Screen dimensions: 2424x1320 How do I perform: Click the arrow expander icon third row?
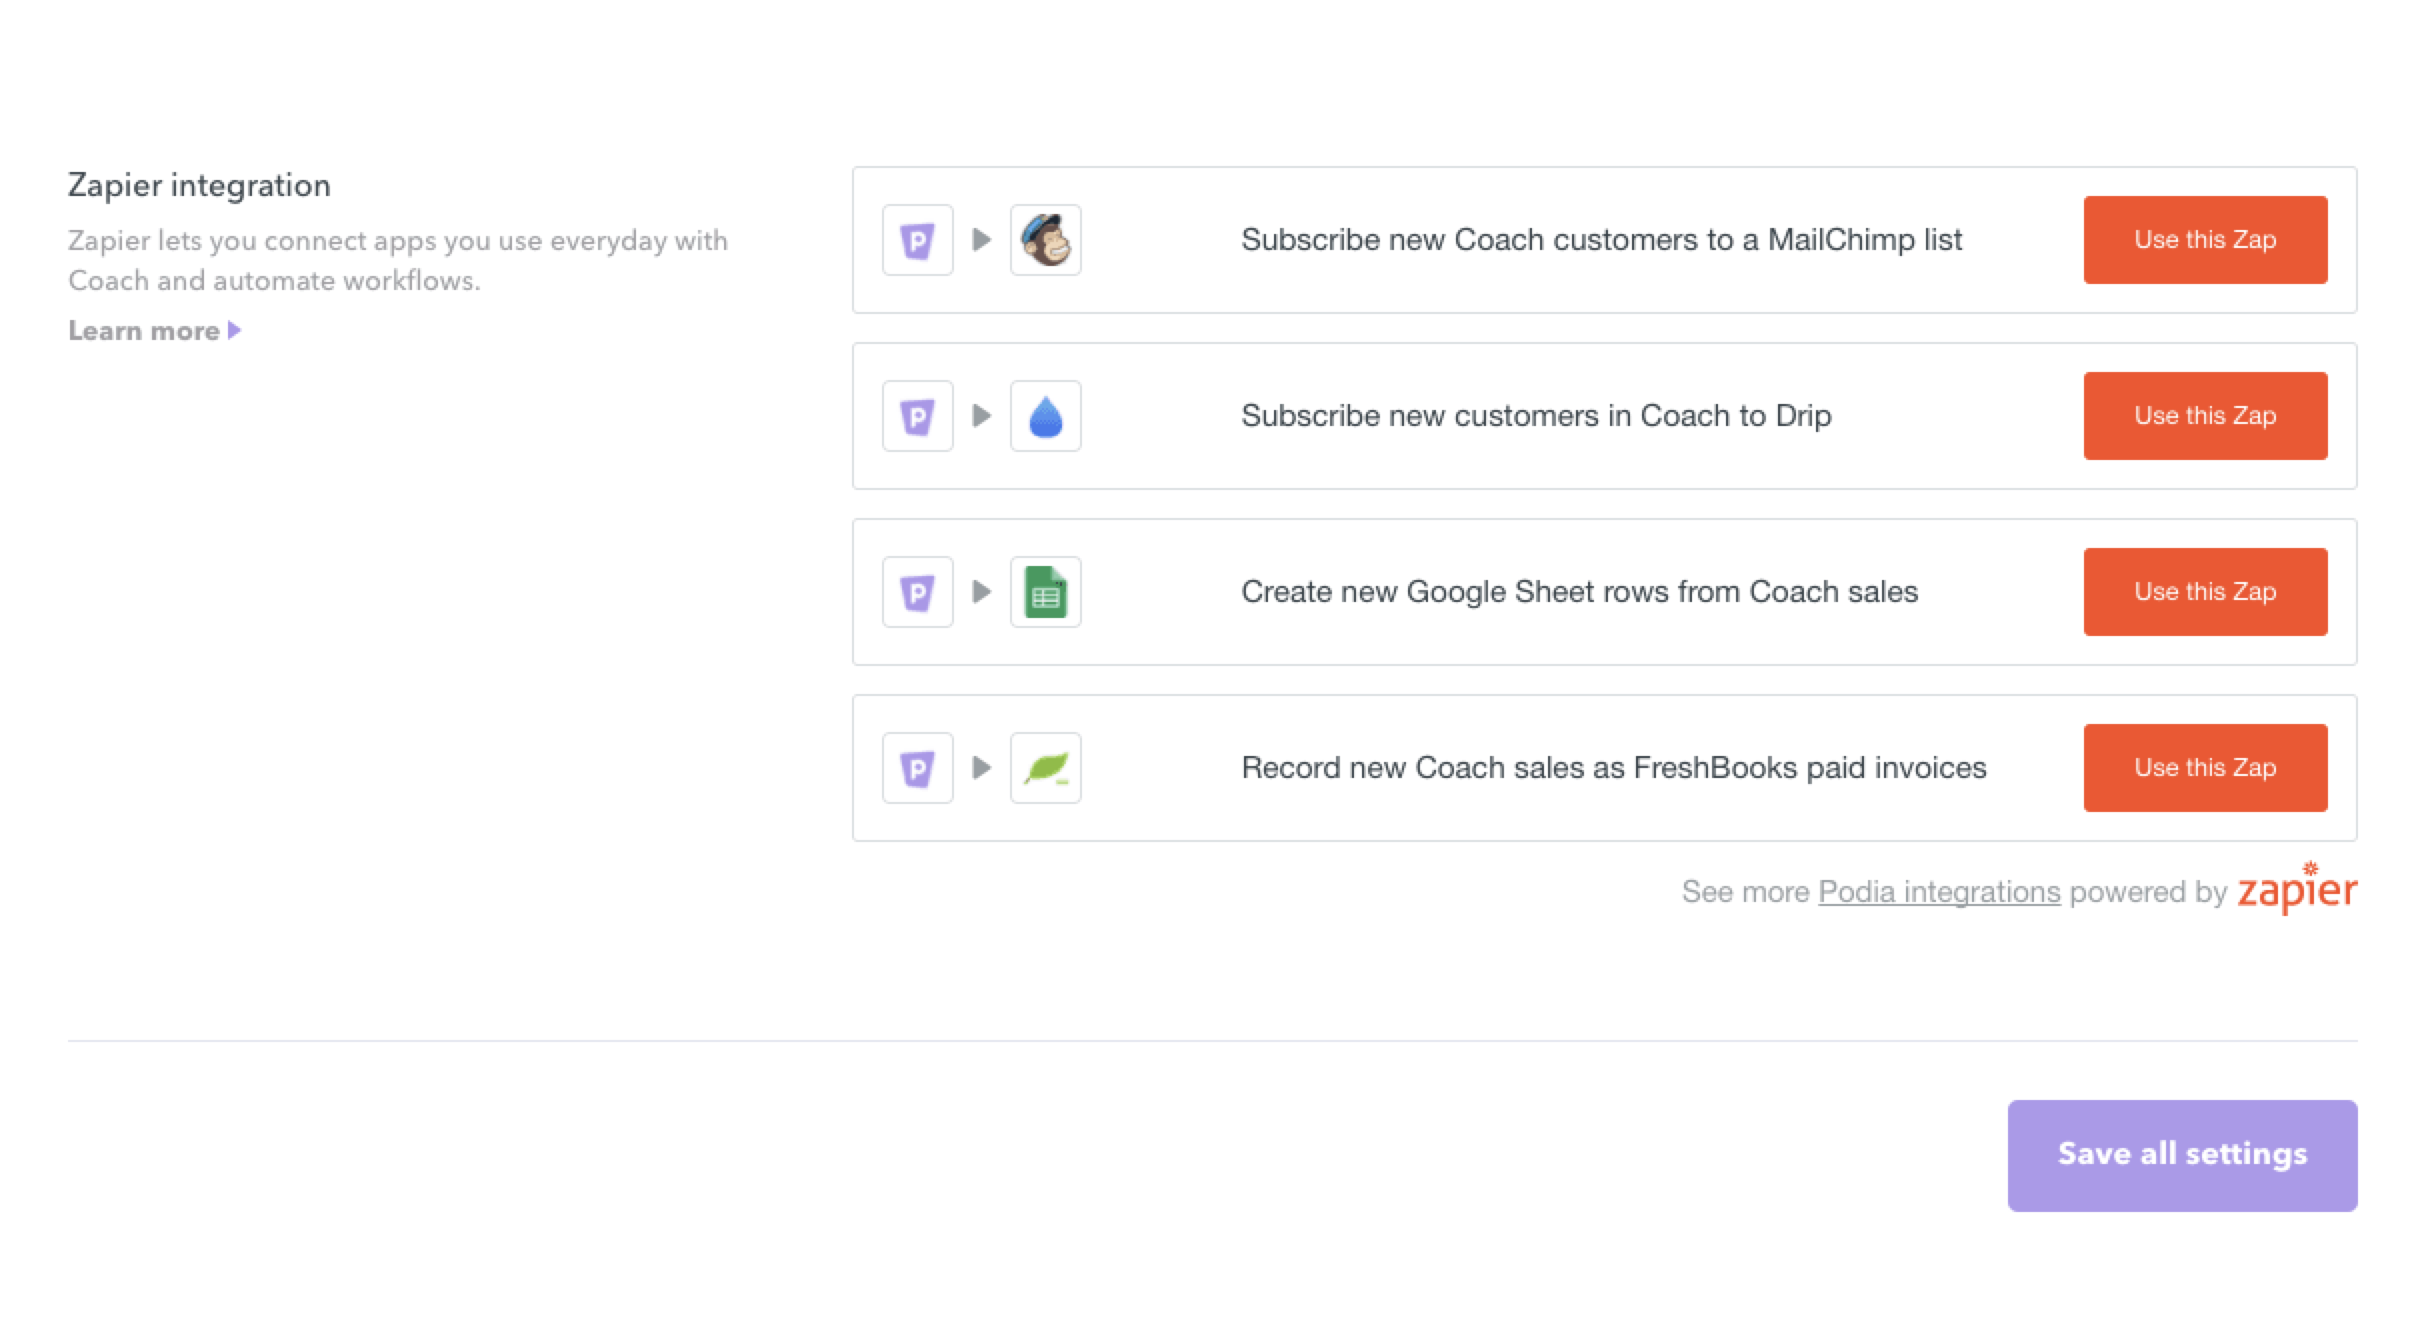point(980,590)
